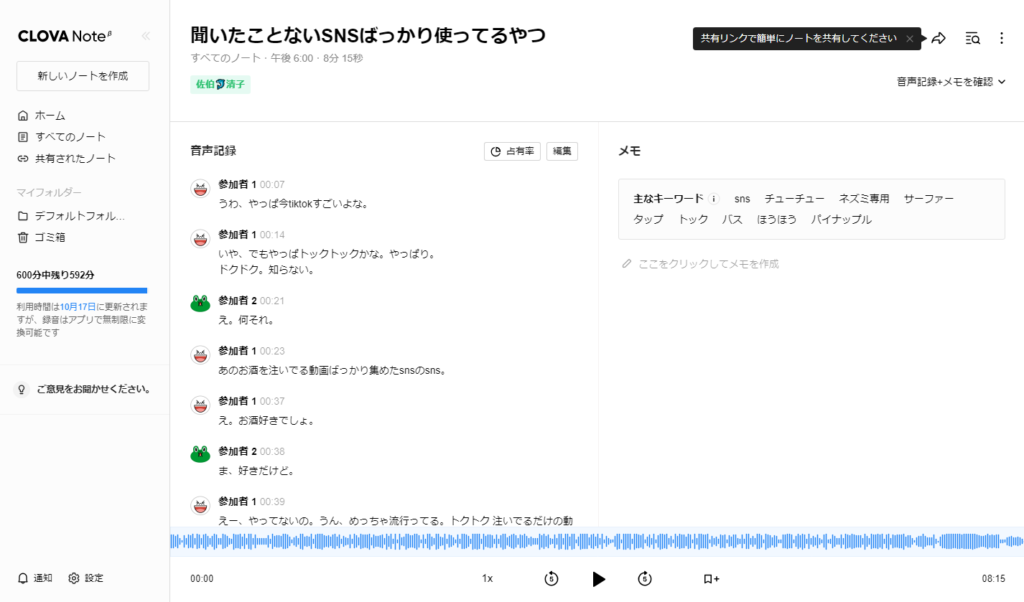
Task: Open 通知 notifications
Action: tap(35, 578)
